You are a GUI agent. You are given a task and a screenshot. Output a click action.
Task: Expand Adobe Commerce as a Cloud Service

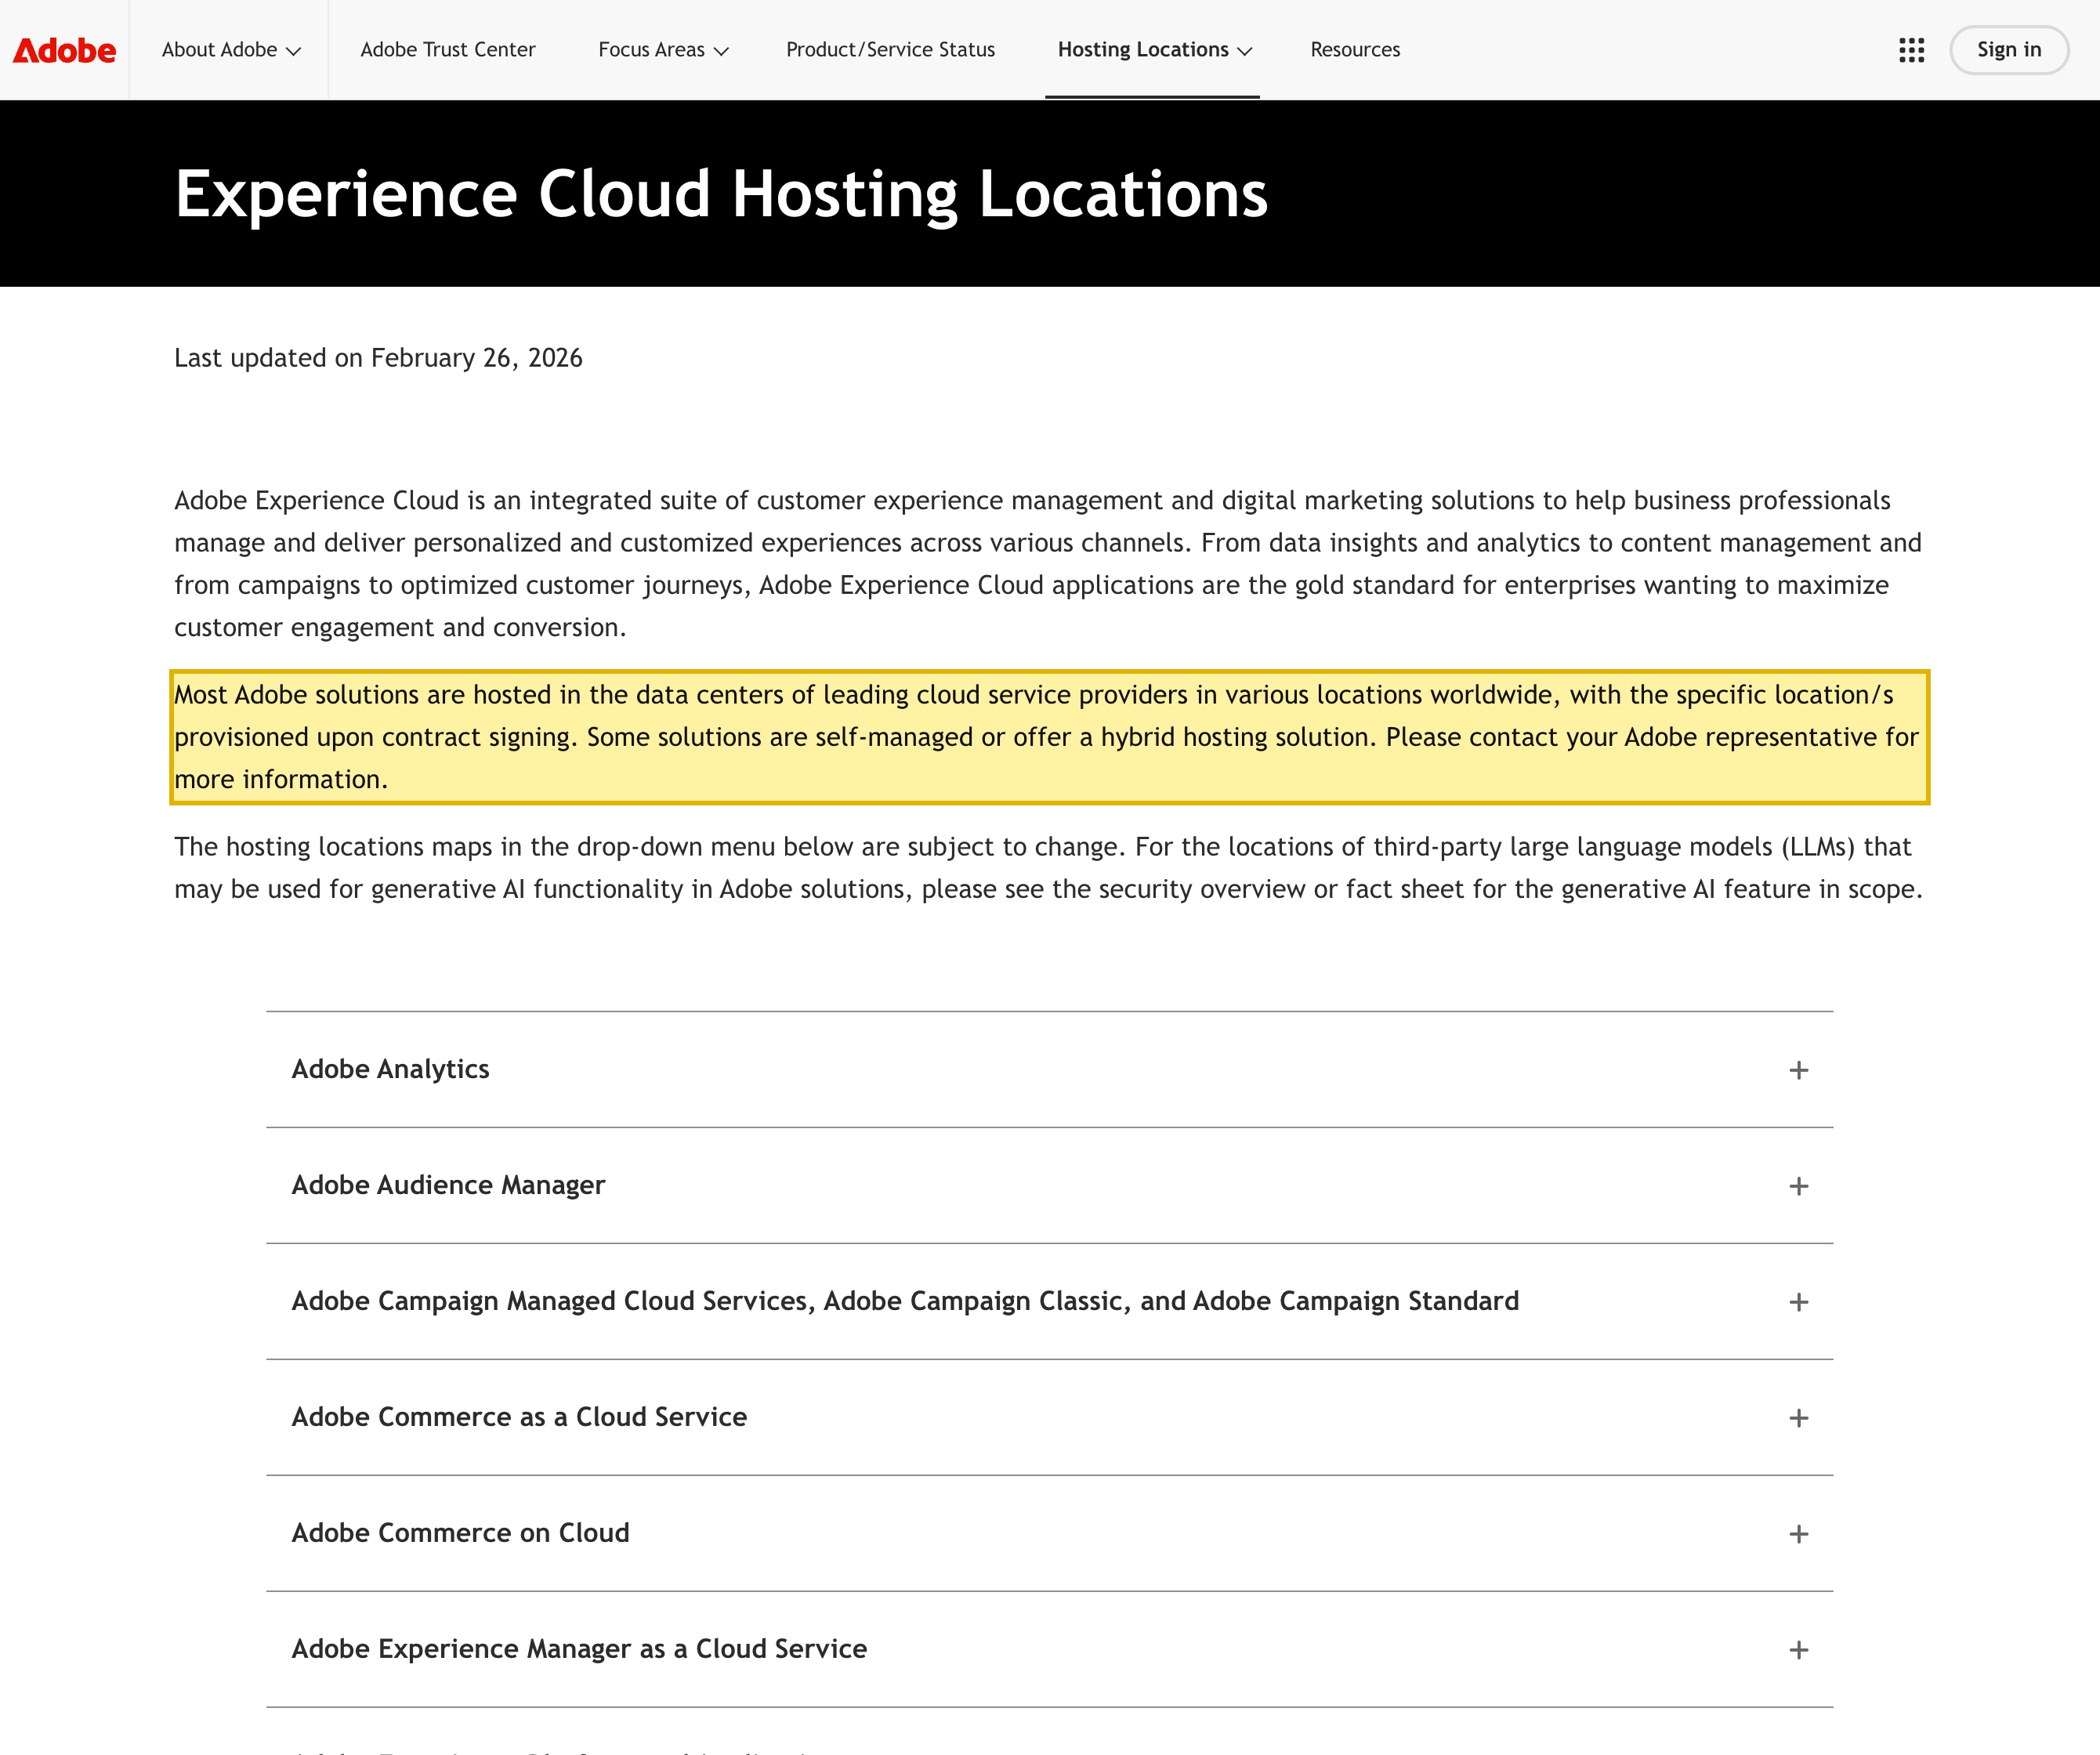pos(1049,1418)
